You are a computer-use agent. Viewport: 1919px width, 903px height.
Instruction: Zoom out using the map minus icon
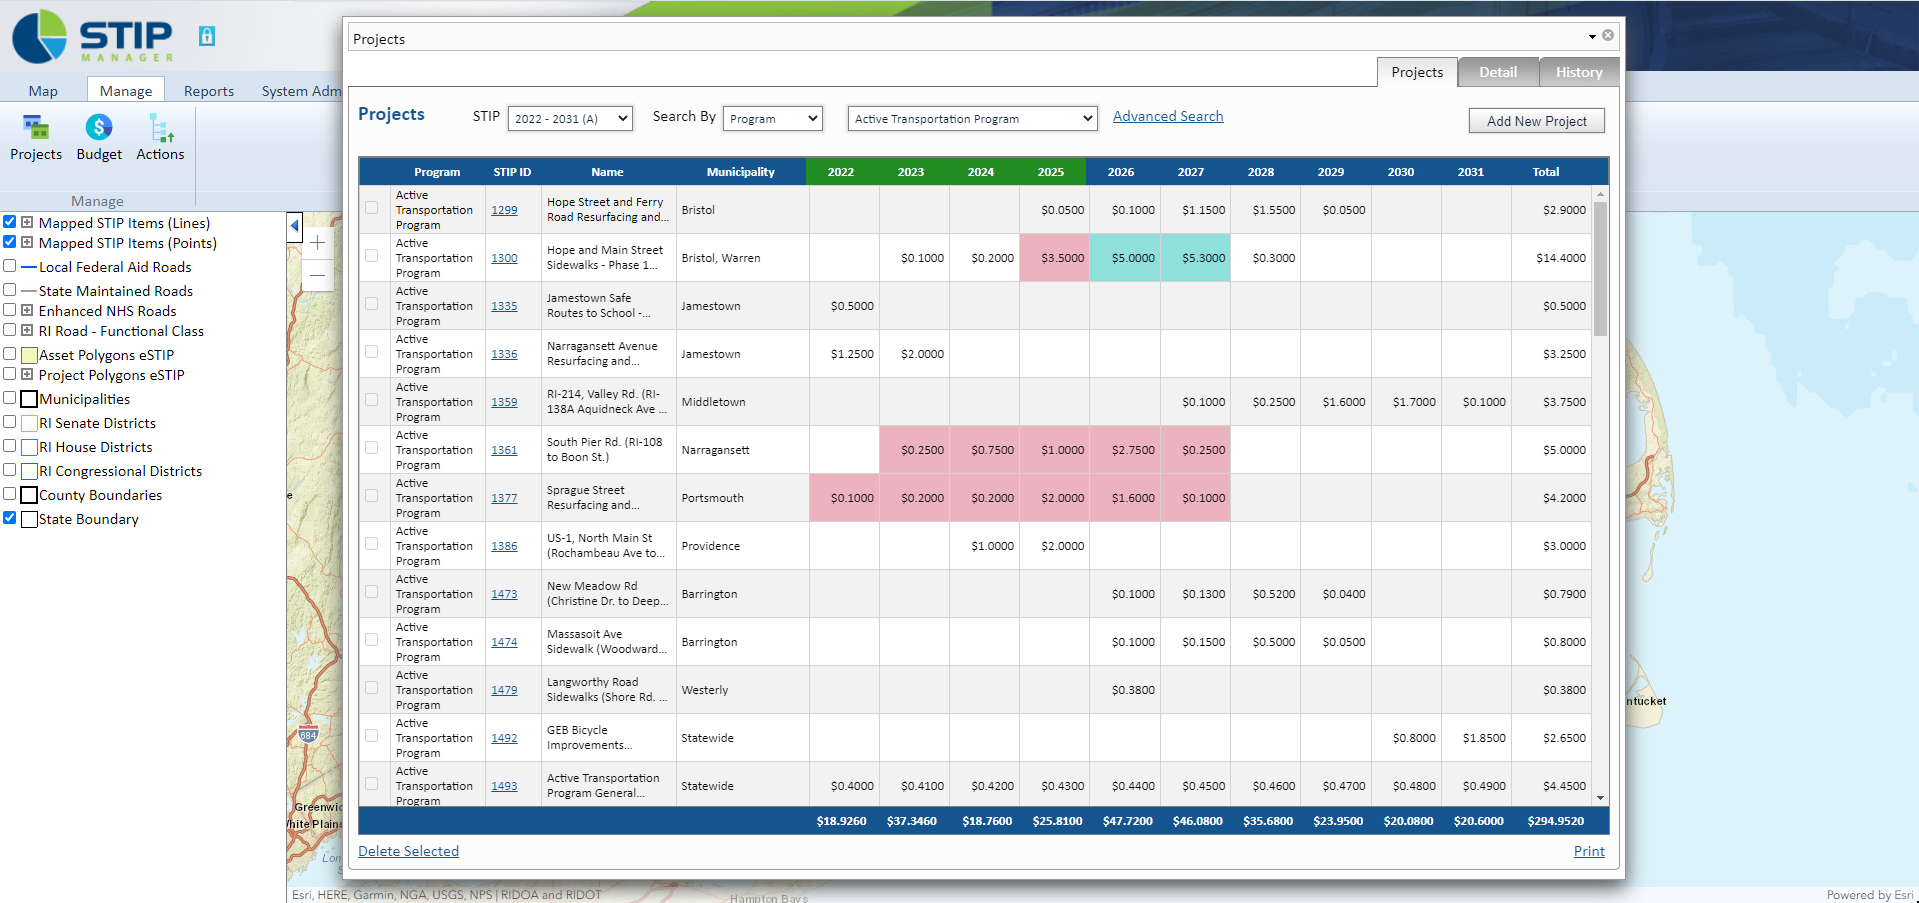(317, 275)
